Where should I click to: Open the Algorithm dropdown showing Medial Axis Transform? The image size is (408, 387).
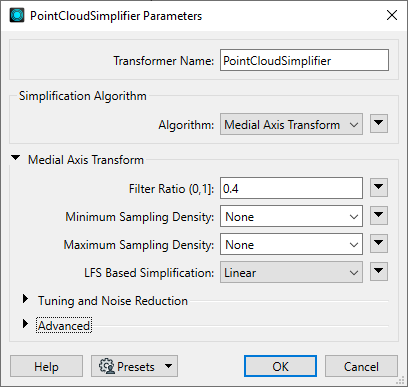(291, 124)
